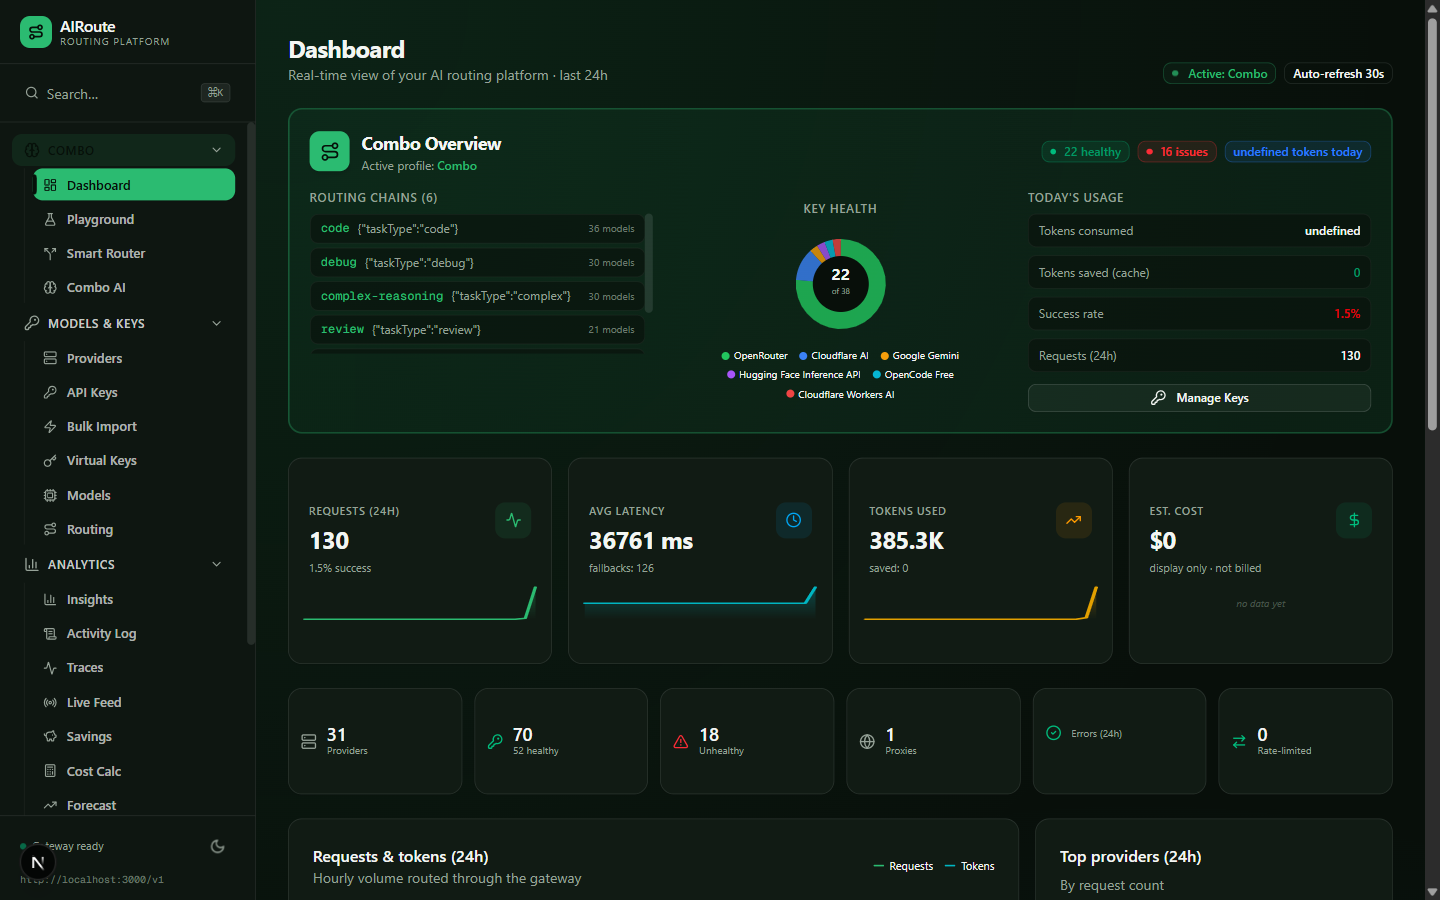Click the Proxies globe icon
The width and height of the screenshot is (1440, 900).
[867, 741]
